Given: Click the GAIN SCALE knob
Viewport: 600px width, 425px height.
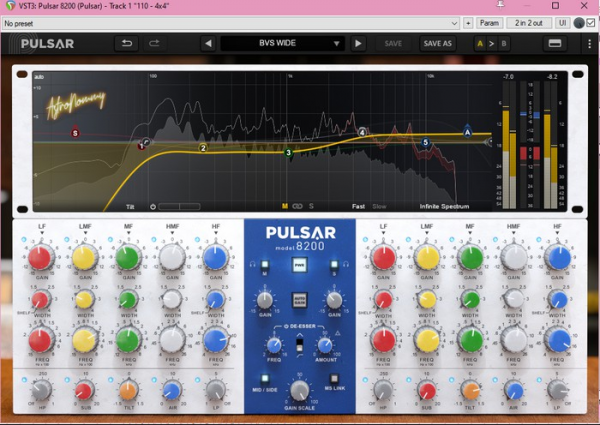Looking at the screenshot, I should point(299,390).
